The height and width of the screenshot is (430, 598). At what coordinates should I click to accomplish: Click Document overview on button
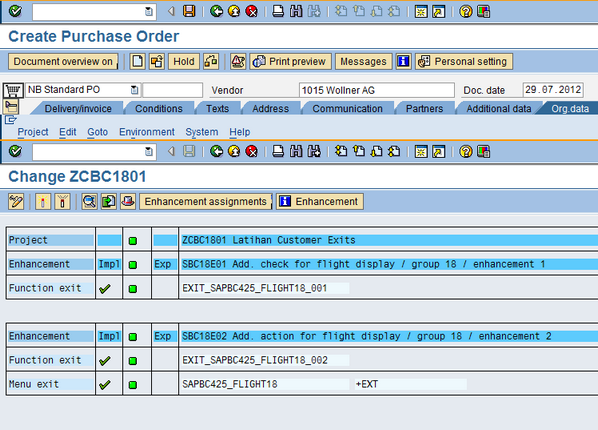coord(63,61)
